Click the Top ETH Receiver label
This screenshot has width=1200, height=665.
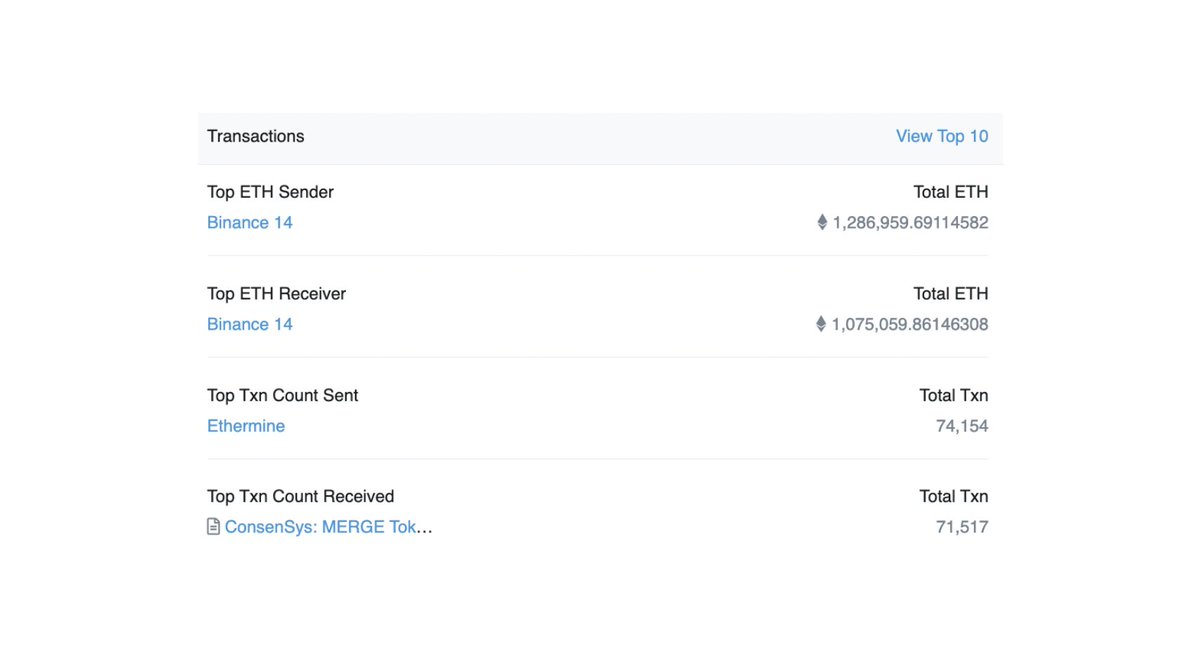click(x=276, y=294)
